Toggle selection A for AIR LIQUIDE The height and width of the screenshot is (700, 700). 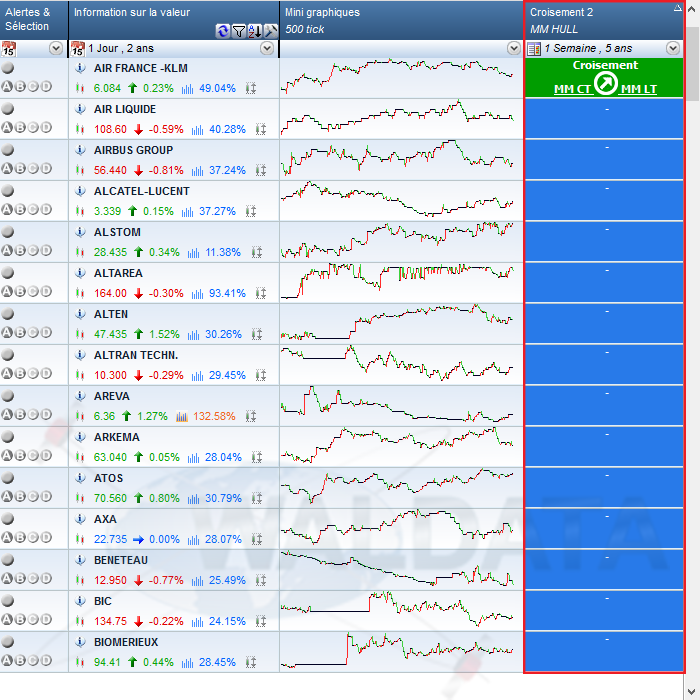pos(7,127)
